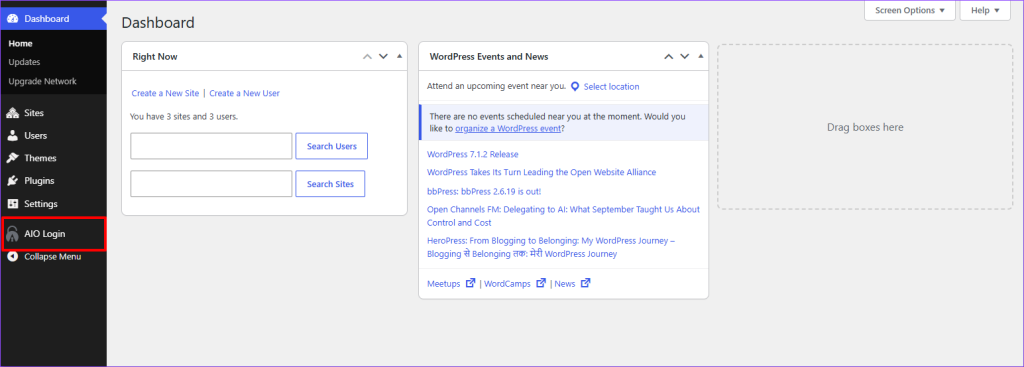Click the Settings sliders icon

12,204
